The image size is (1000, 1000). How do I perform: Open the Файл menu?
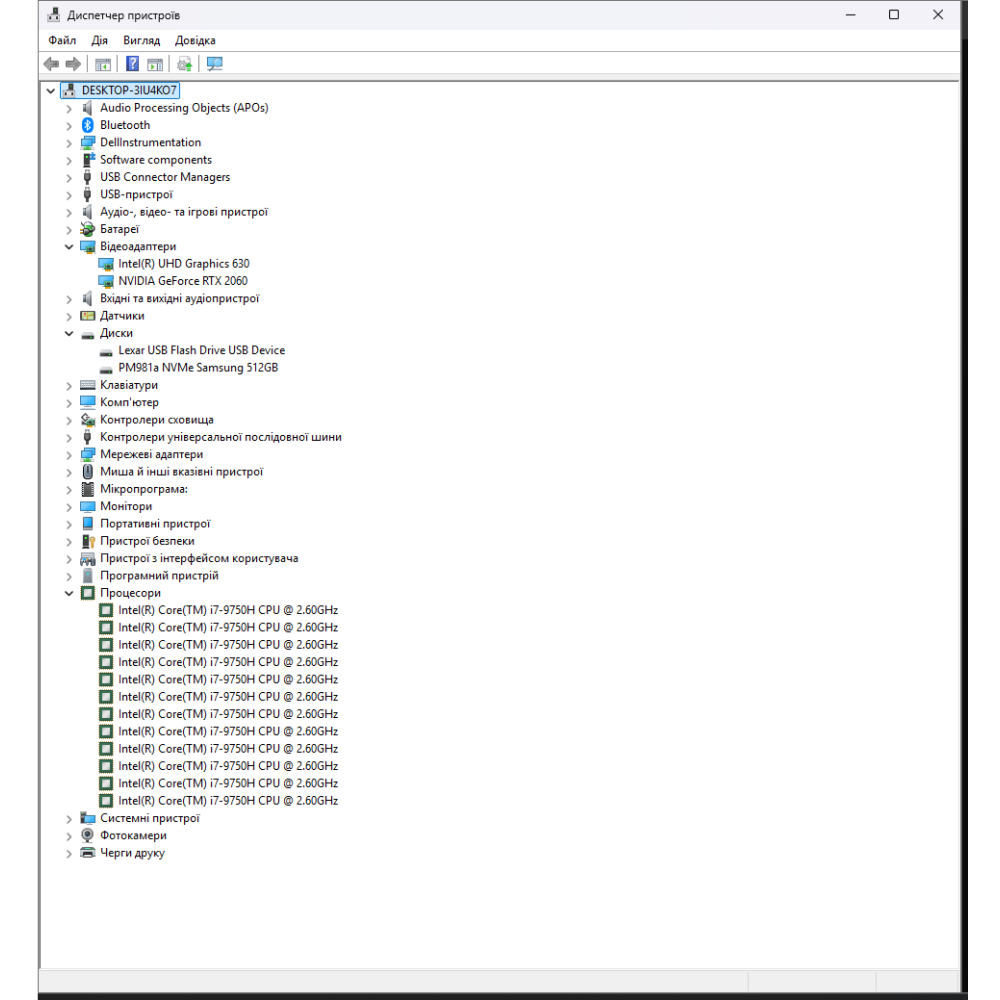click(62, 40)
